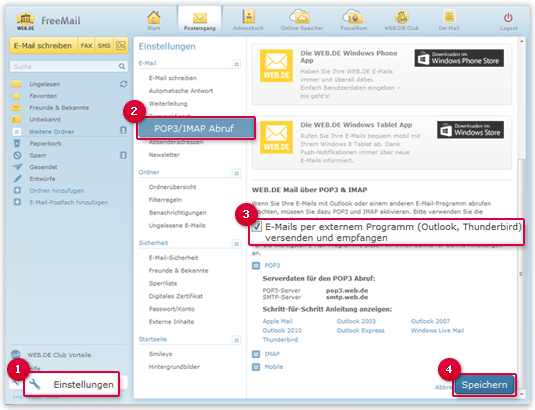Open POP3/IMAP Abruf settings entry
Viewport: 535px width, 410px height.
click(x=196, y=129)
